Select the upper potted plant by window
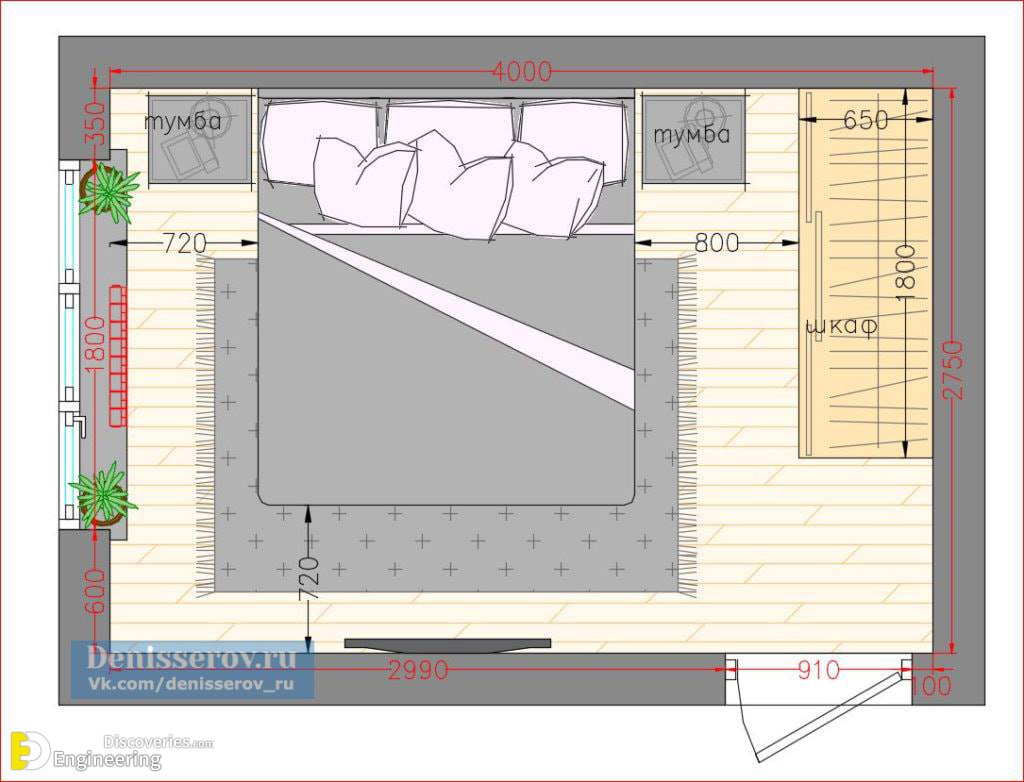The width and height of the screenshot is (1024, 782). [x=108, y=192]
